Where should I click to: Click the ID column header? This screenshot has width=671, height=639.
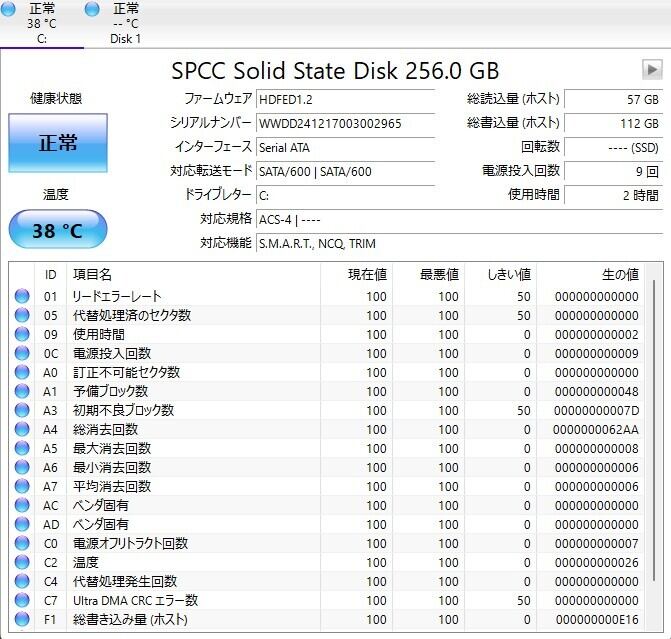[x=50, y=274]
